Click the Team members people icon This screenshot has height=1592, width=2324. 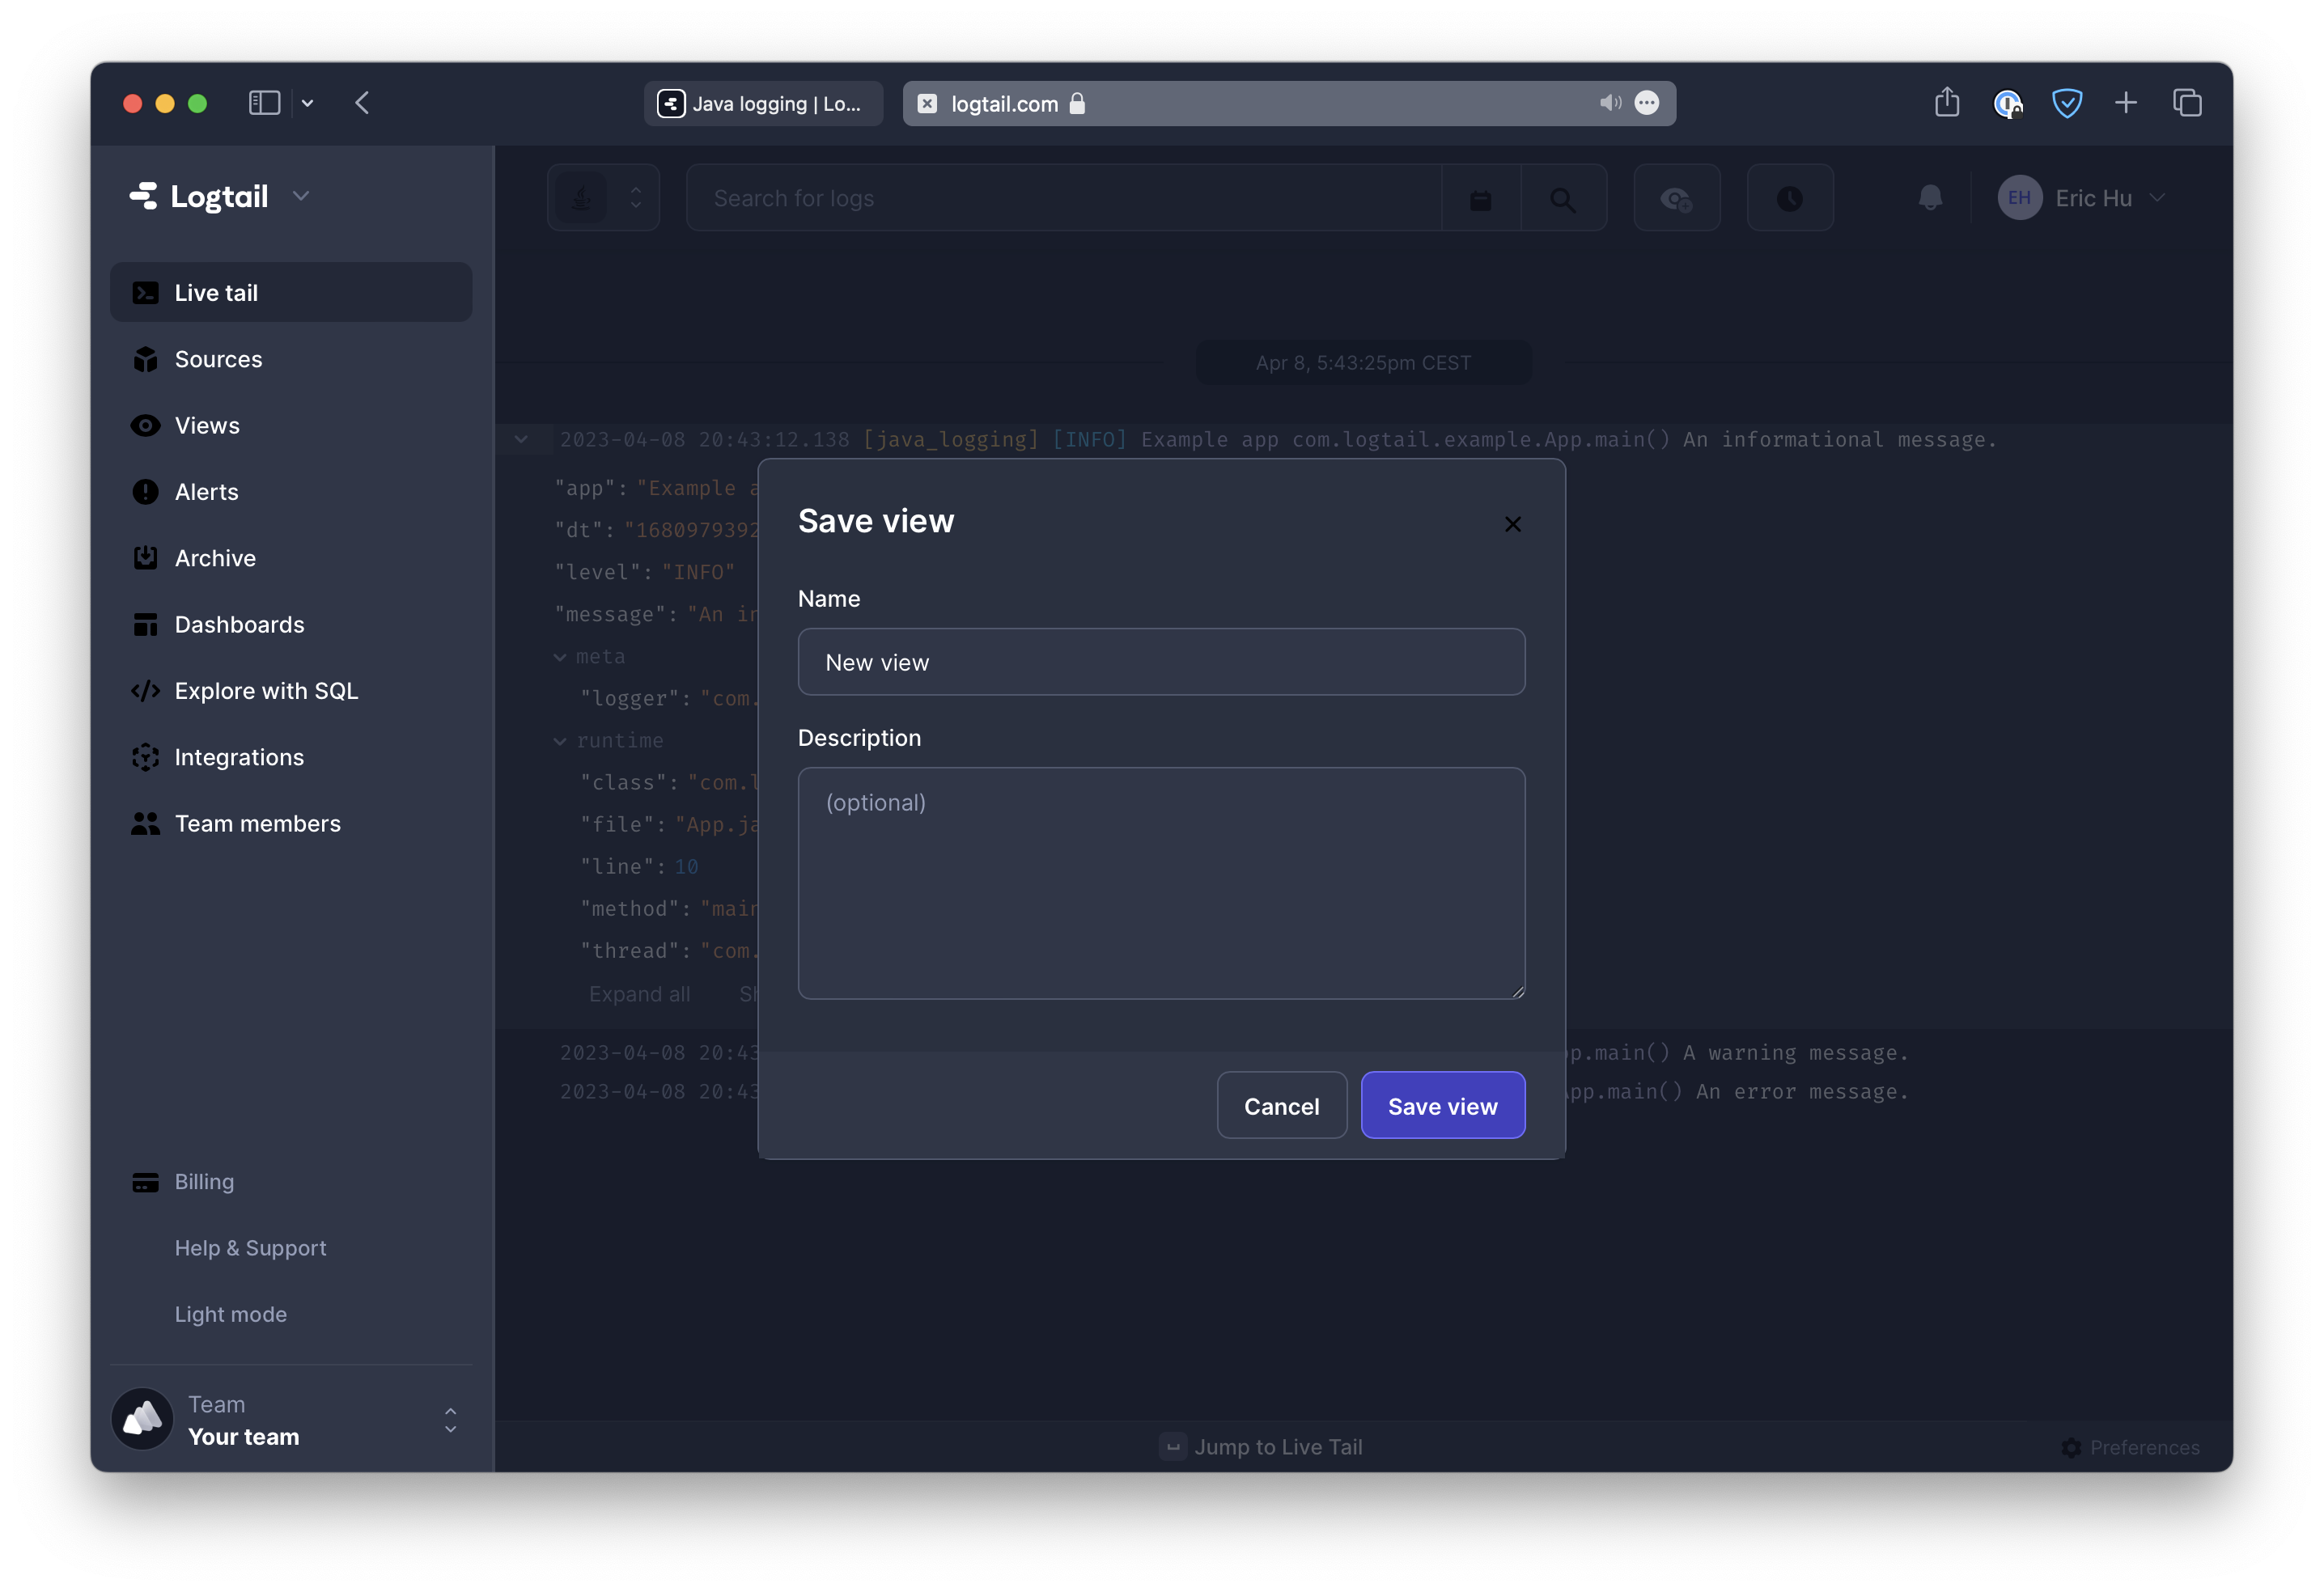(x=145, y=823)
